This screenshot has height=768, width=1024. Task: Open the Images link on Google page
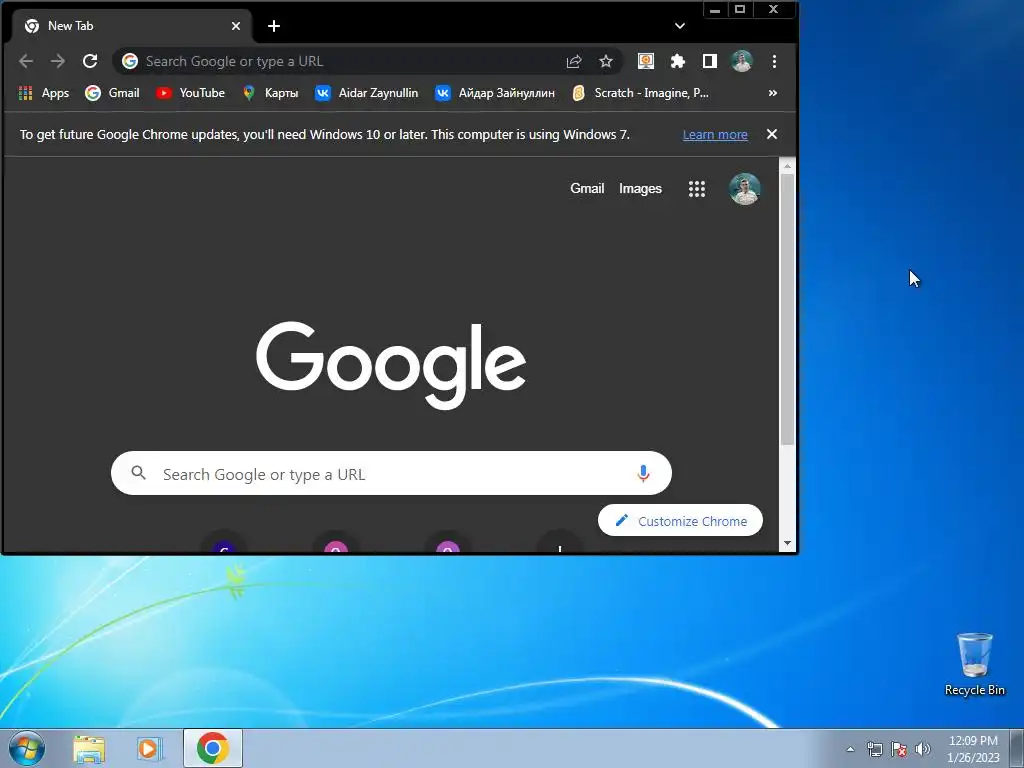click(640, 189)
